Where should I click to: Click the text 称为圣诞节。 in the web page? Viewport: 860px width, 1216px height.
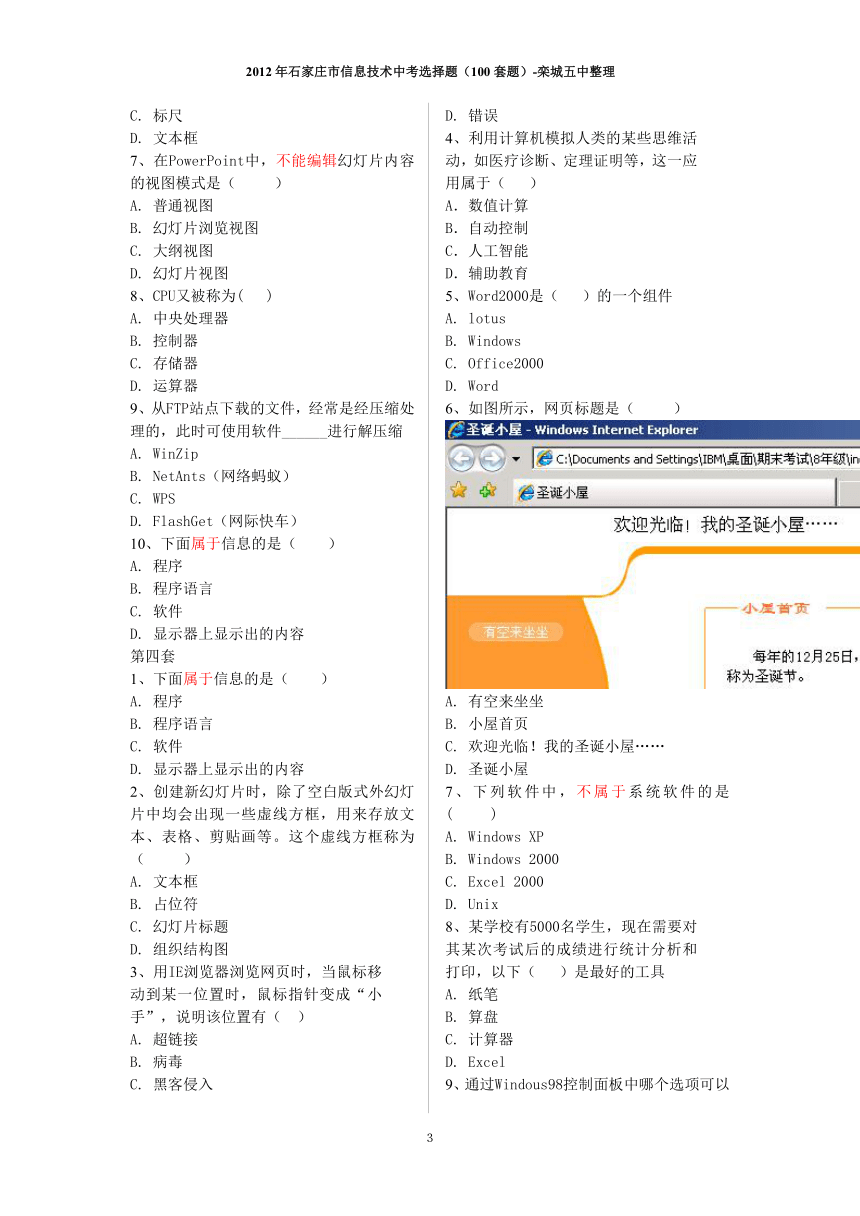coord(770,676)
